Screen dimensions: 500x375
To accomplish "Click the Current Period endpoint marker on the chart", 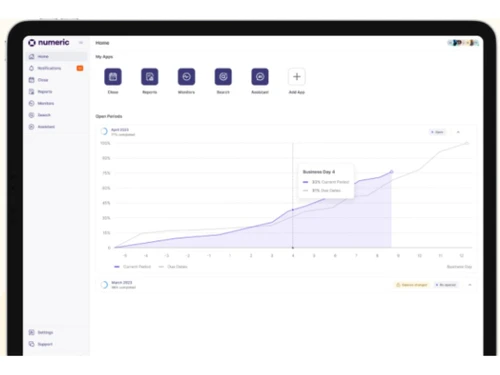I will 392,172.
